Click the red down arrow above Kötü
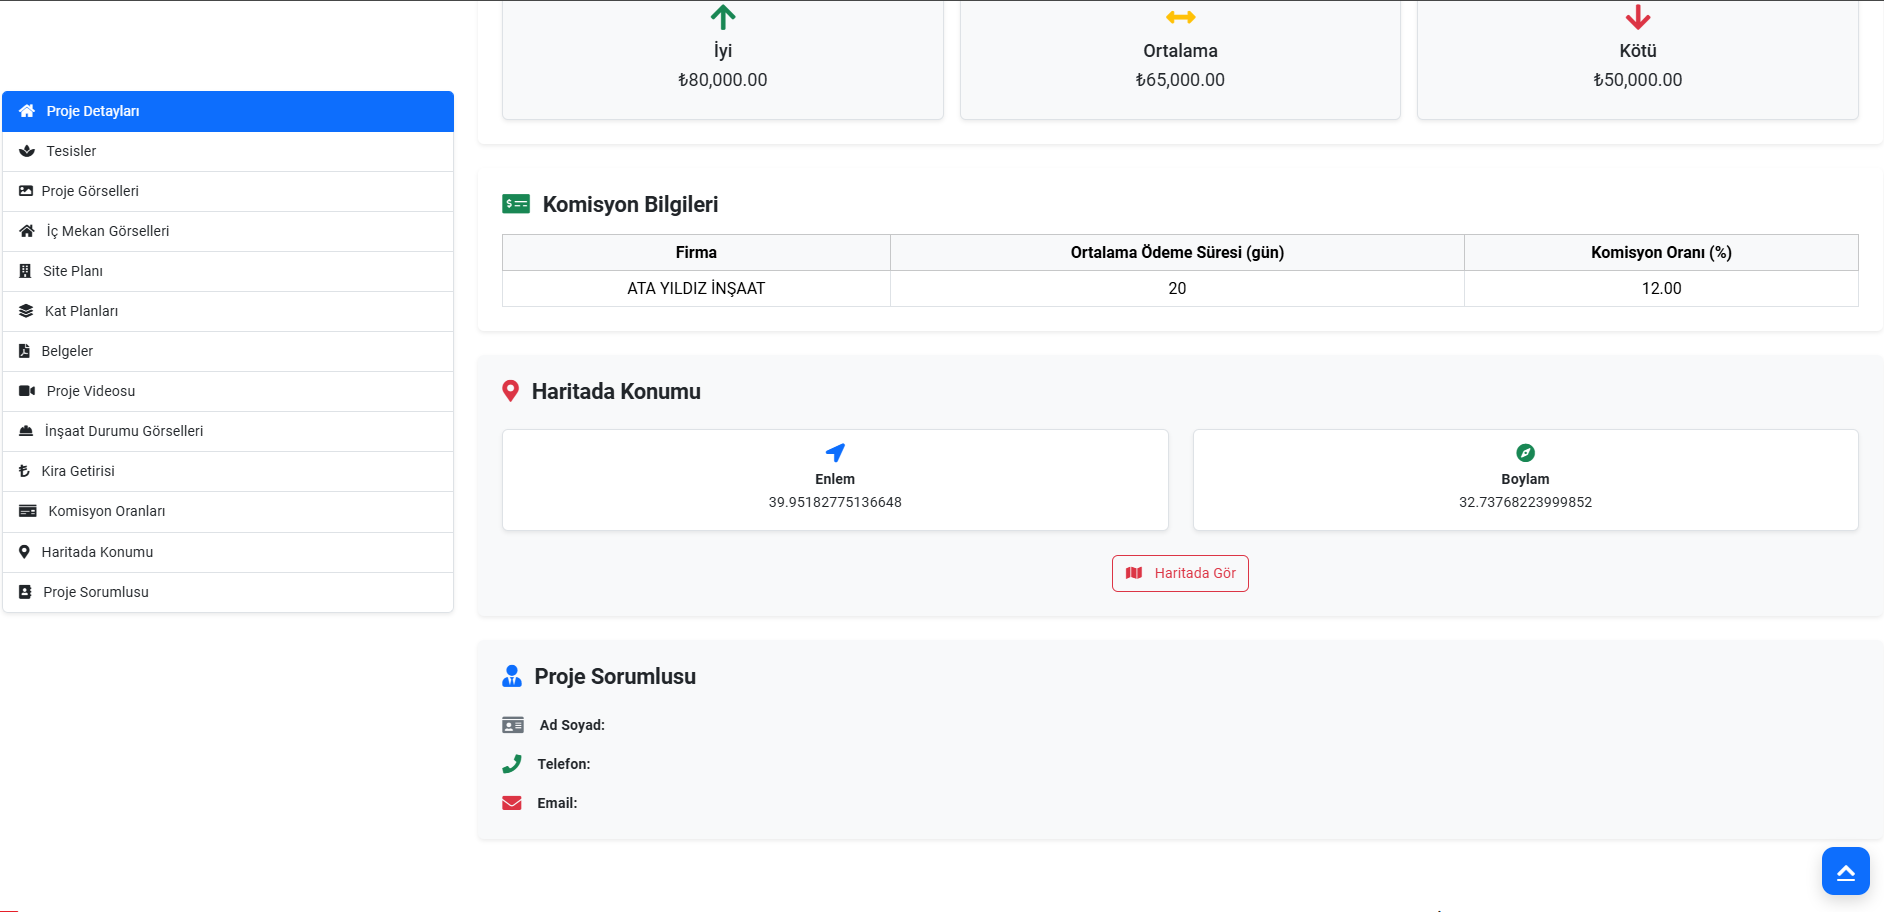 pyautogui.click(x=1637, y=17)
